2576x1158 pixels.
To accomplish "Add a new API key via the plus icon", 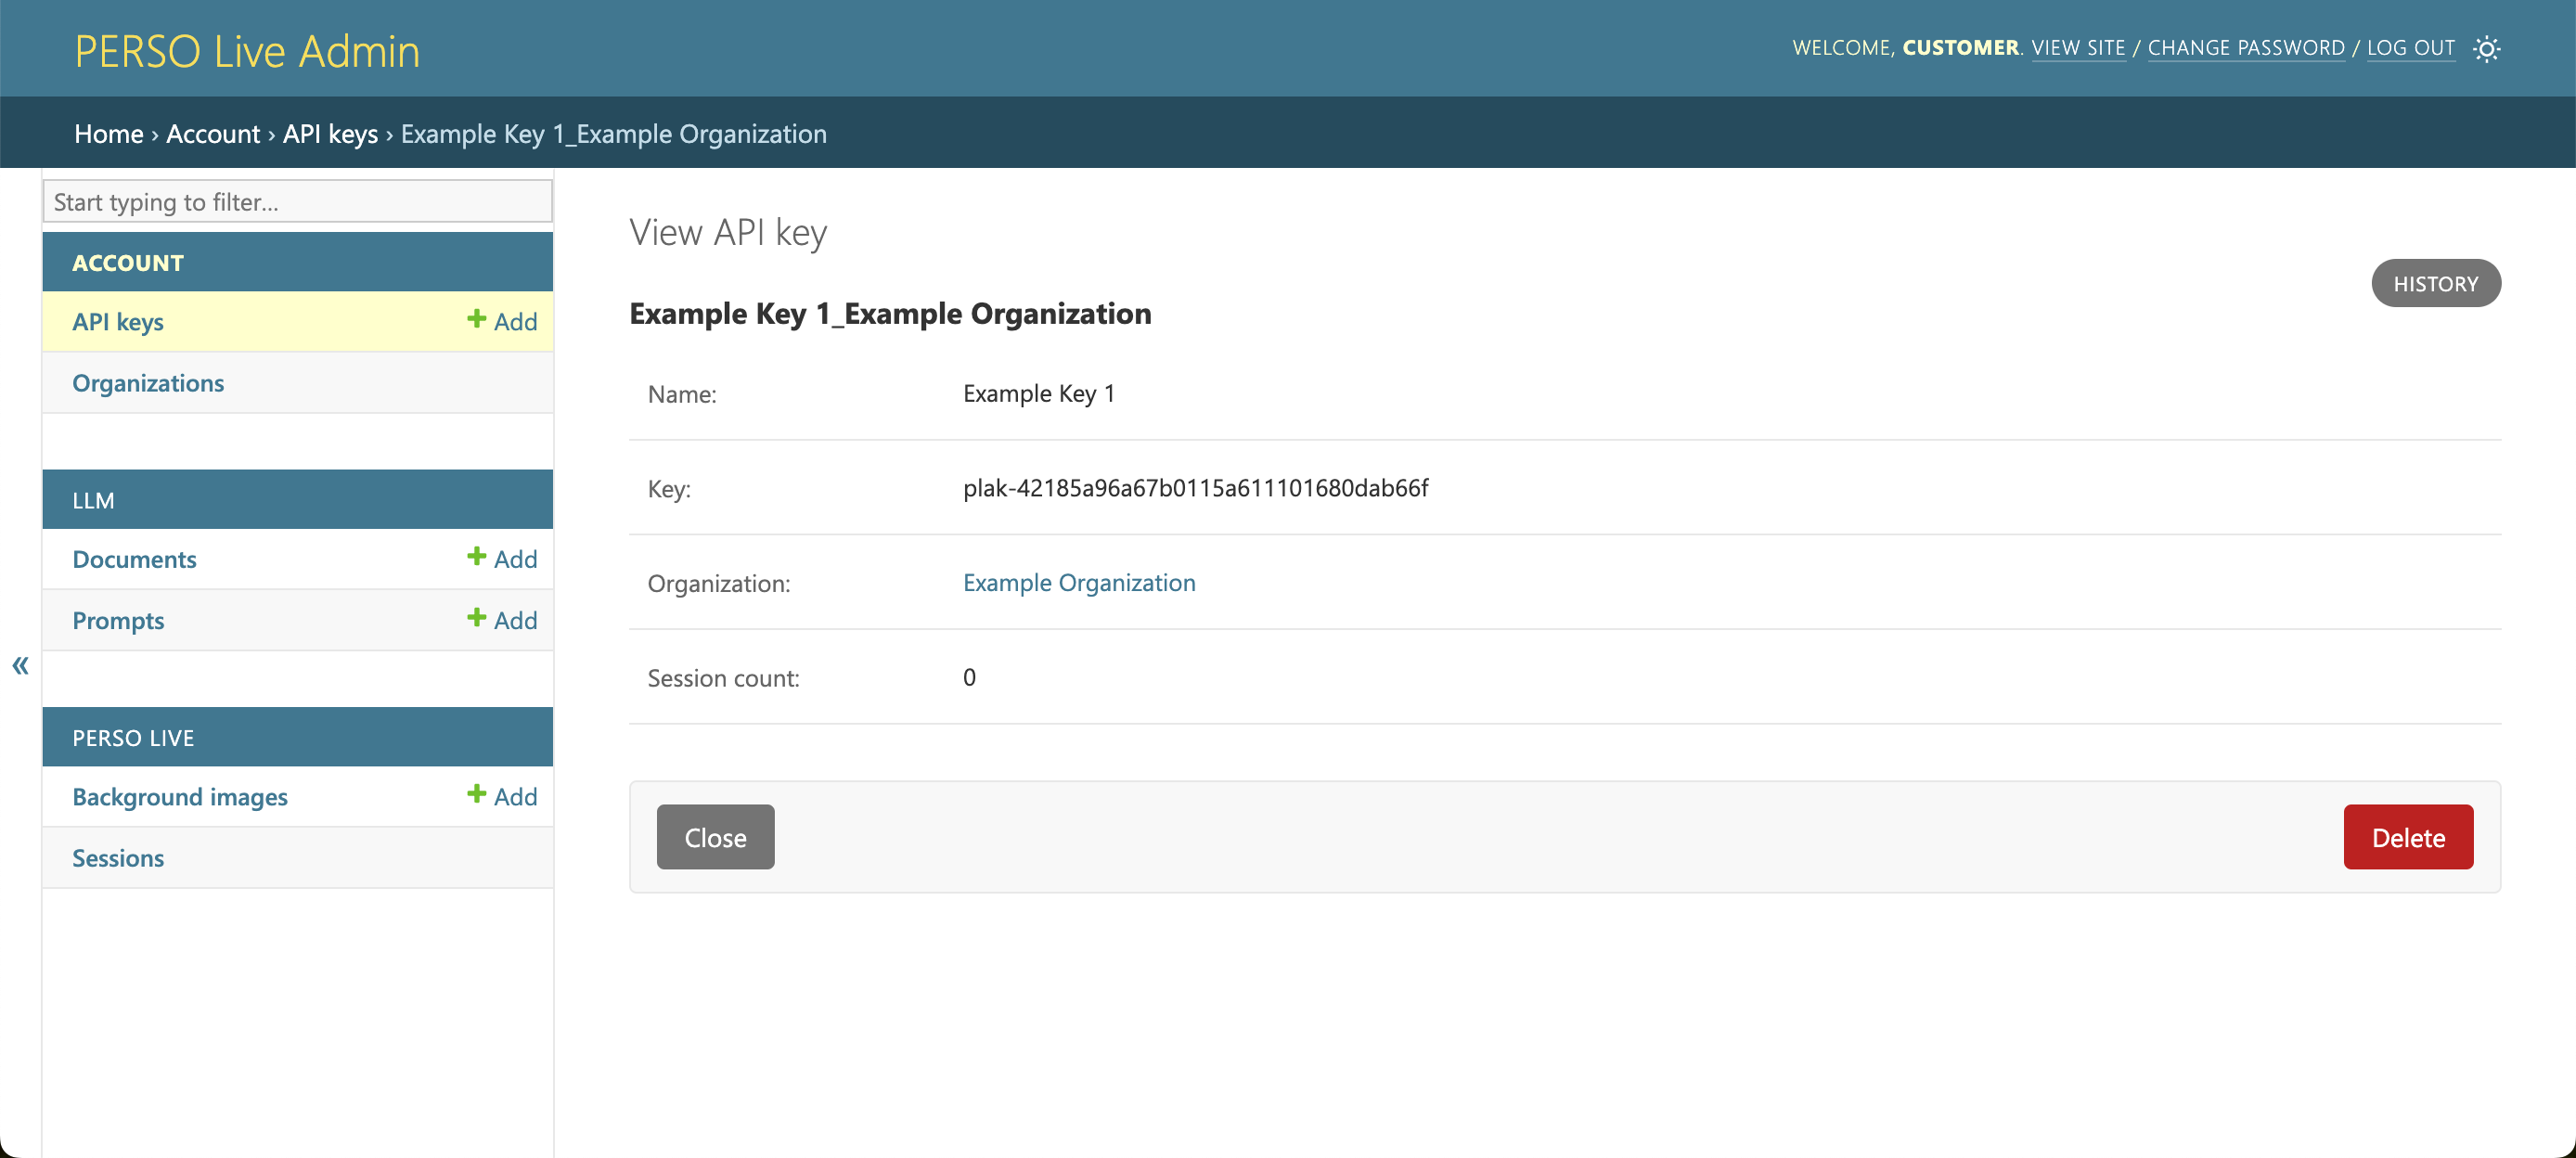I will coord(500,321).
